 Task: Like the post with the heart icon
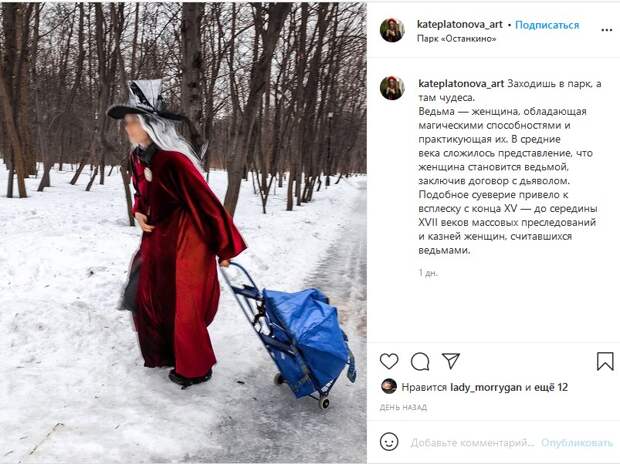[389, 361]
